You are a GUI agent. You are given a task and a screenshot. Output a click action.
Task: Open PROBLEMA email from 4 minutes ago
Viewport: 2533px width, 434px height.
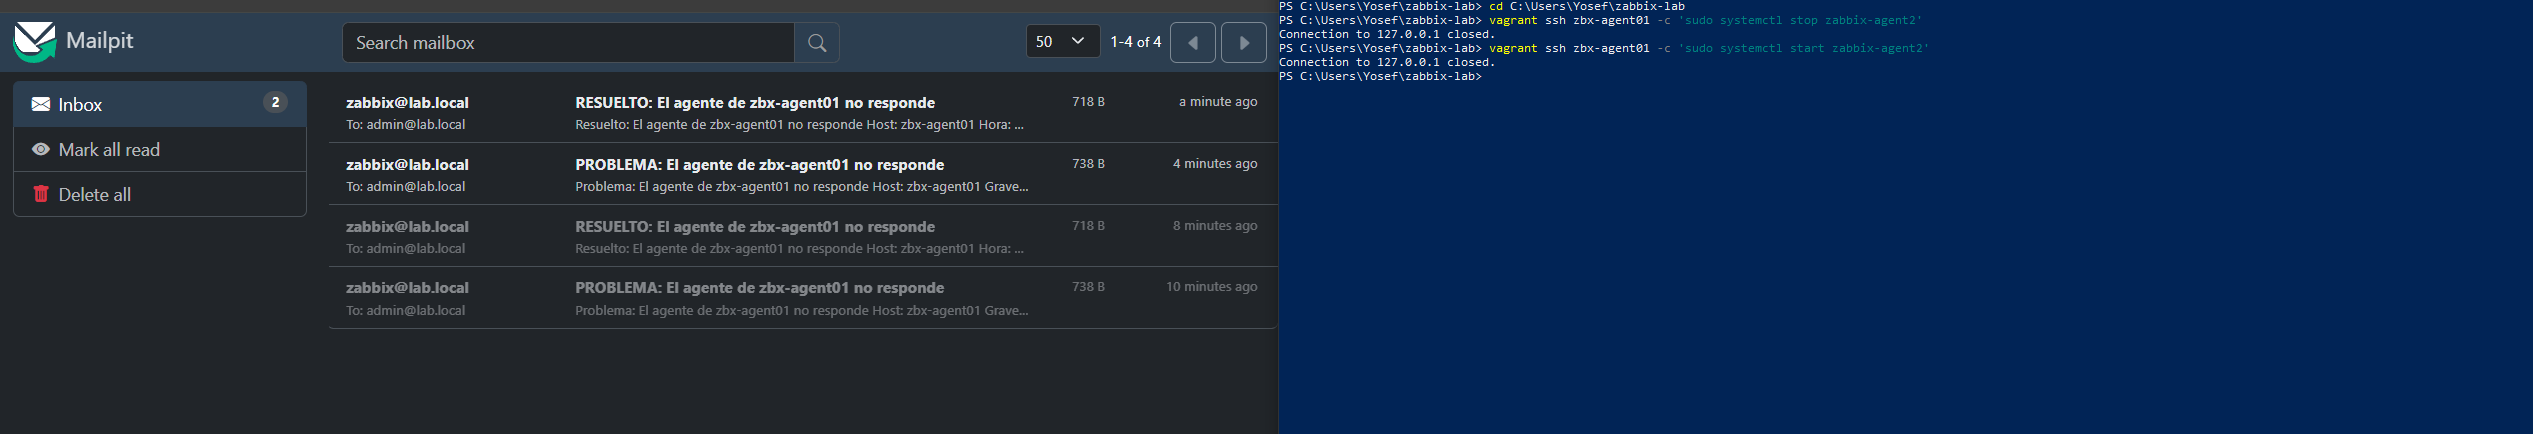[803, 174]
